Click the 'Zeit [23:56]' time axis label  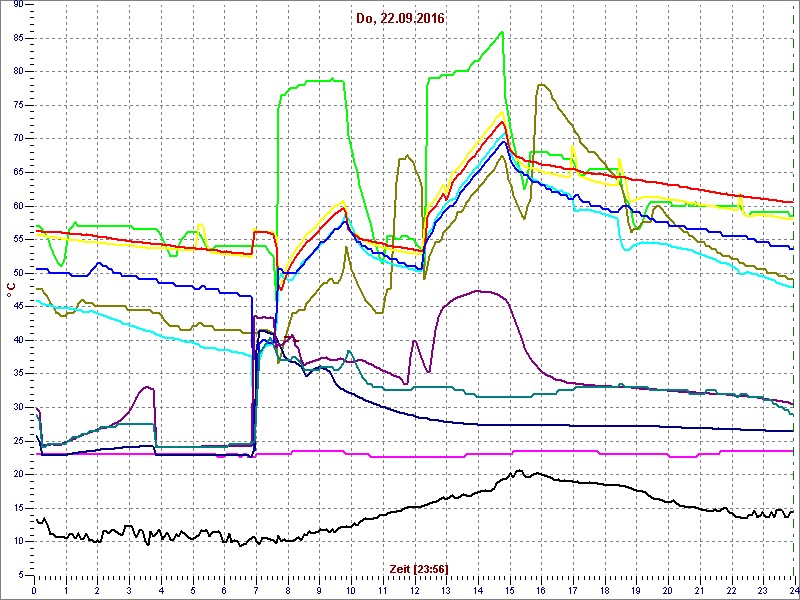coord(419,568)
